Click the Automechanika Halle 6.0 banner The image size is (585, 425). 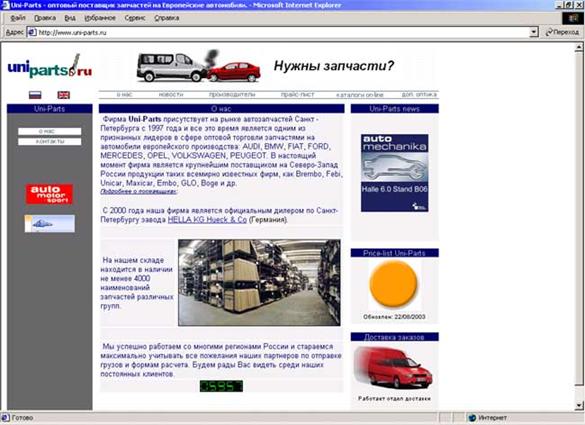coord(394,173)
